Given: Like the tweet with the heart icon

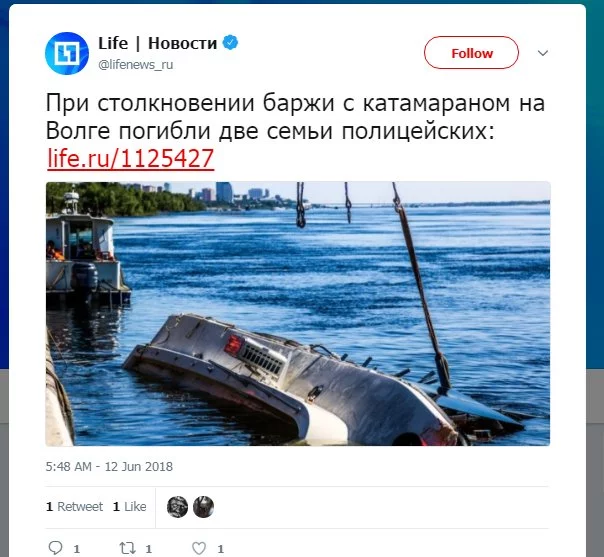Looking at the screenshot, I should [199, 548].
